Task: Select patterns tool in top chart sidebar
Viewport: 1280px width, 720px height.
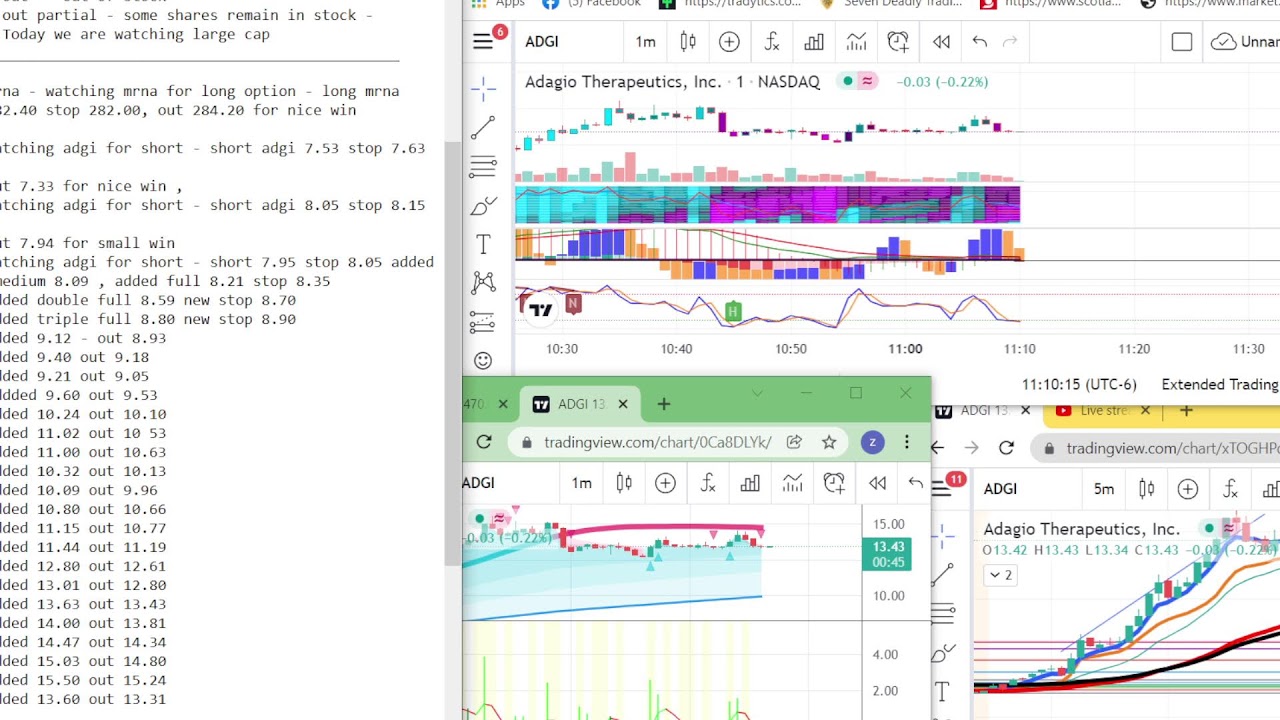Action: tap(483, 283)
